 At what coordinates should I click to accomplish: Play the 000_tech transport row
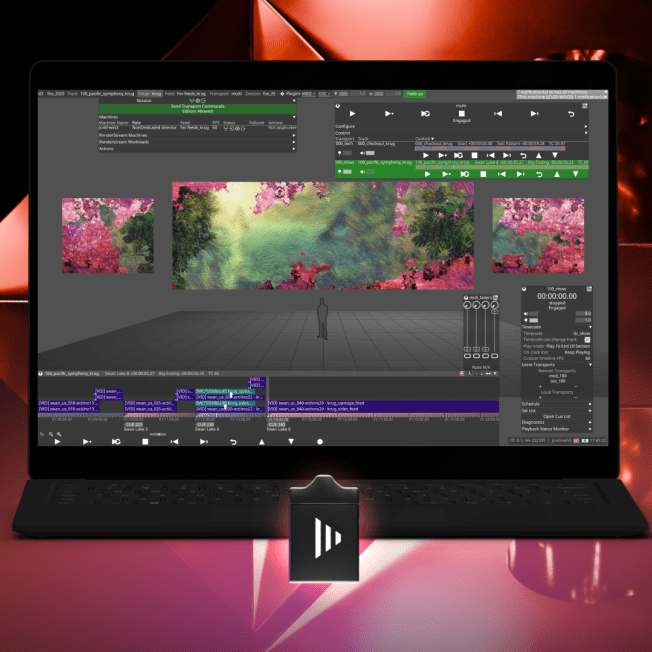pos(426,156)
